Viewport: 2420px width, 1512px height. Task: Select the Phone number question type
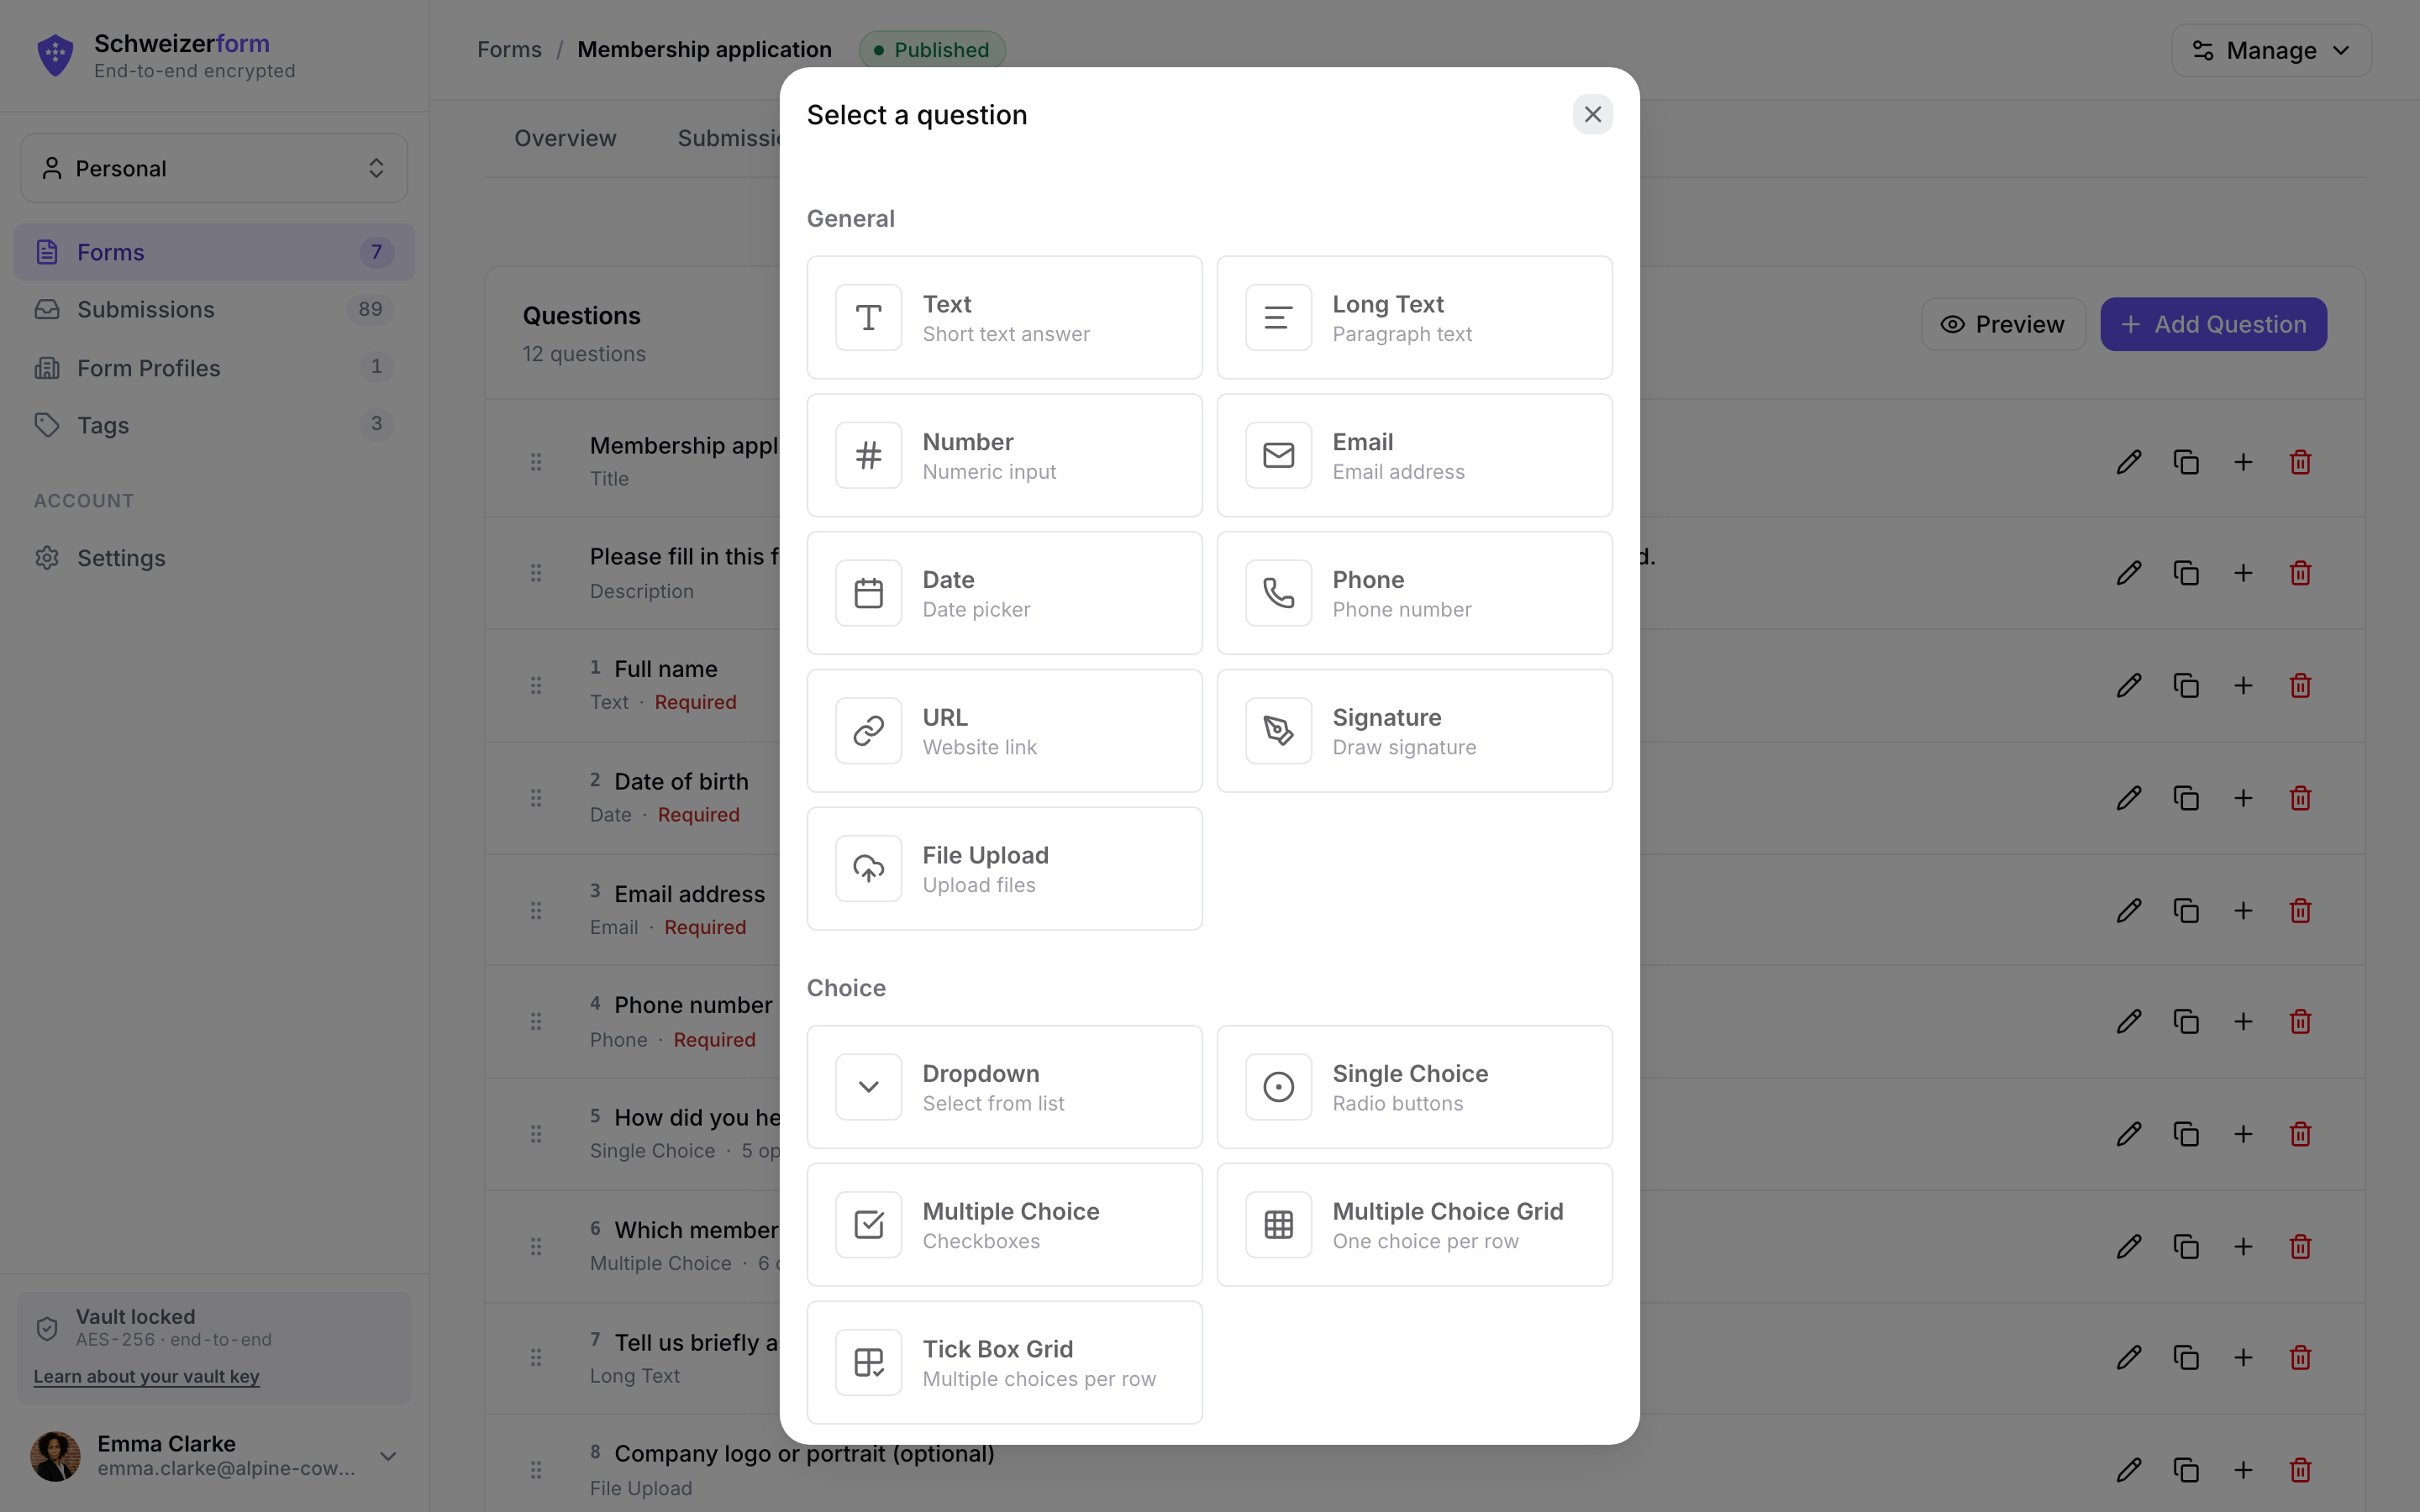(1414, 593)
